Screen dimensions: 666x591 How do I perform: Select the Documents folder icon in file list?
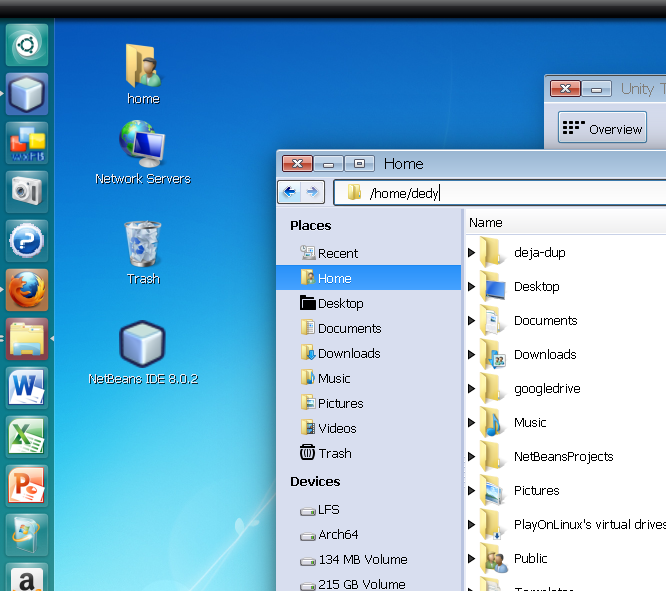tap(493, 320)
